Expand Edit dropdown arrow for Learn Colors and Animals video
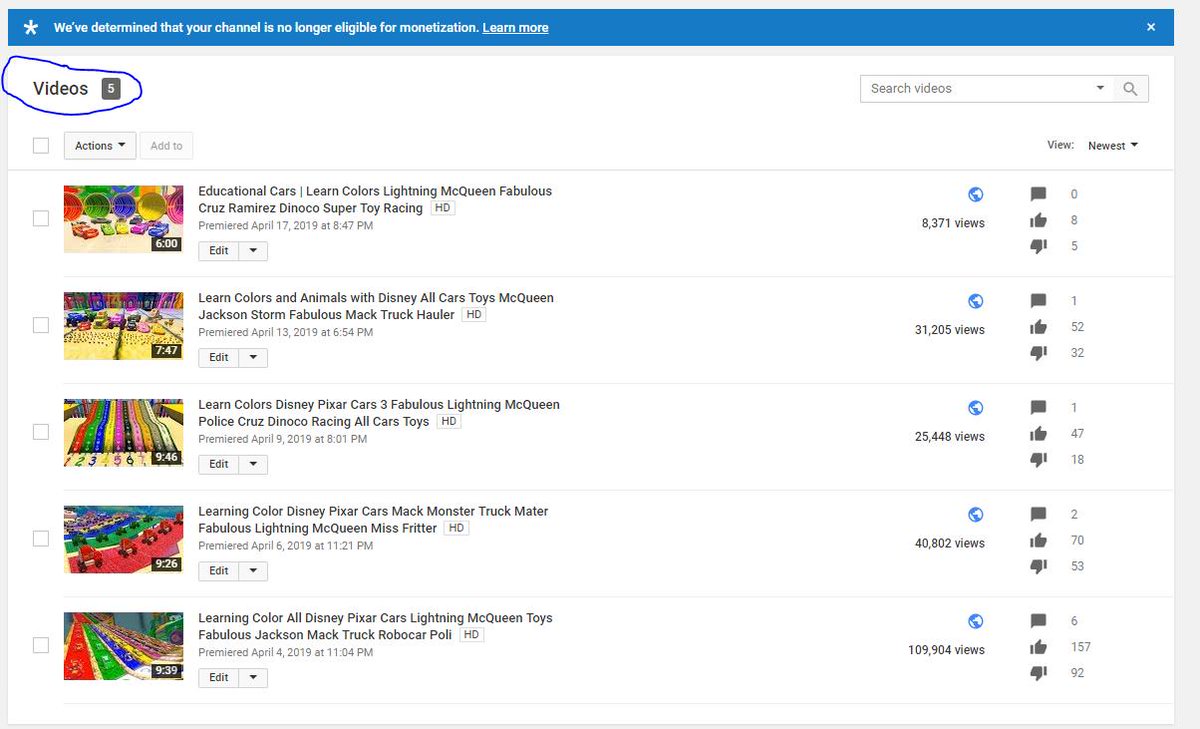 pyautogui.click(x=253, y=358)
